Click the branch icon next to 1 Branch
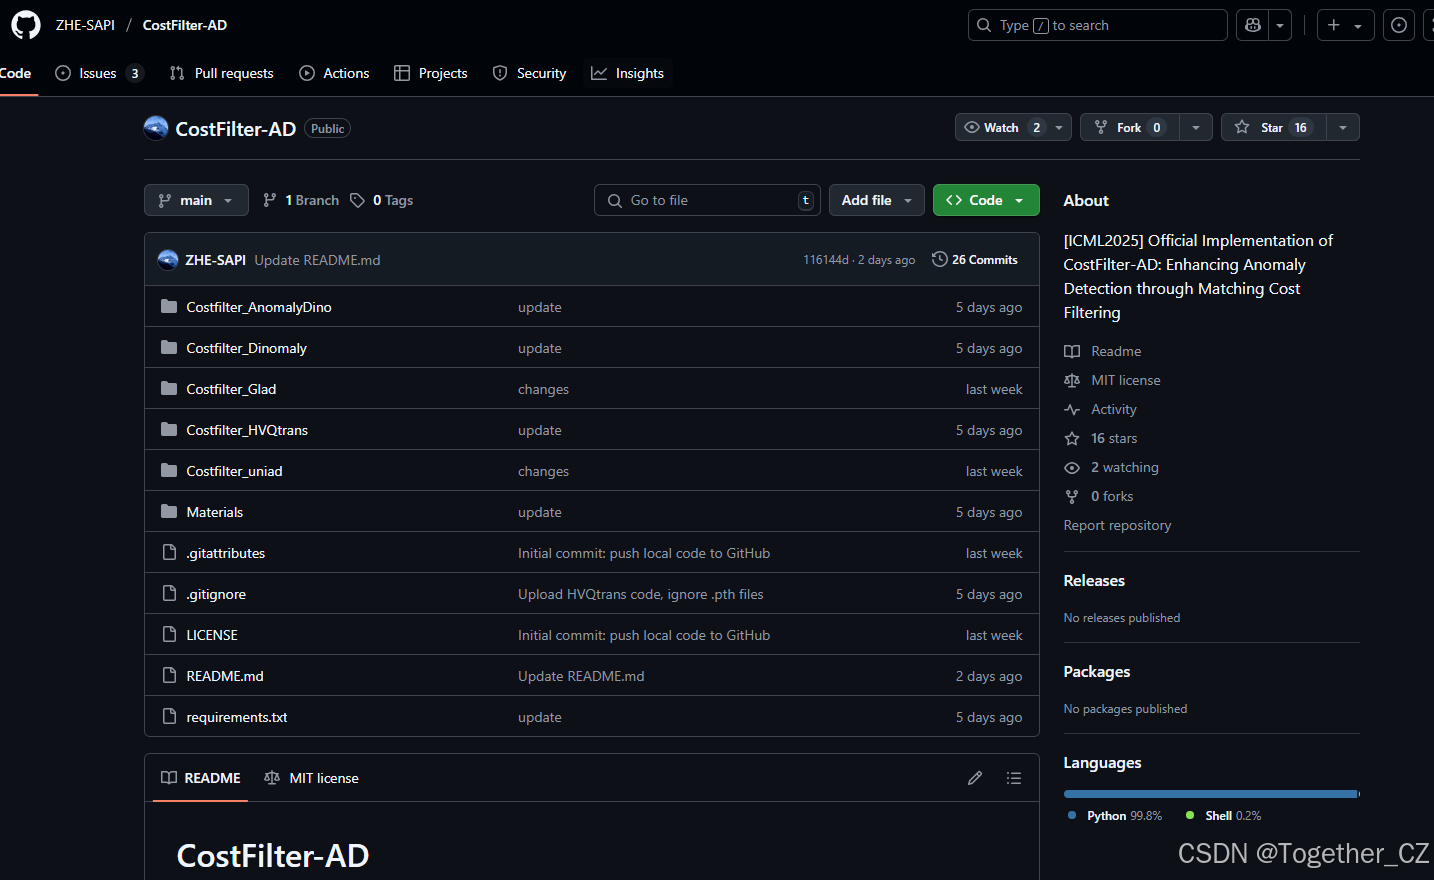 (x=270, y=200)
